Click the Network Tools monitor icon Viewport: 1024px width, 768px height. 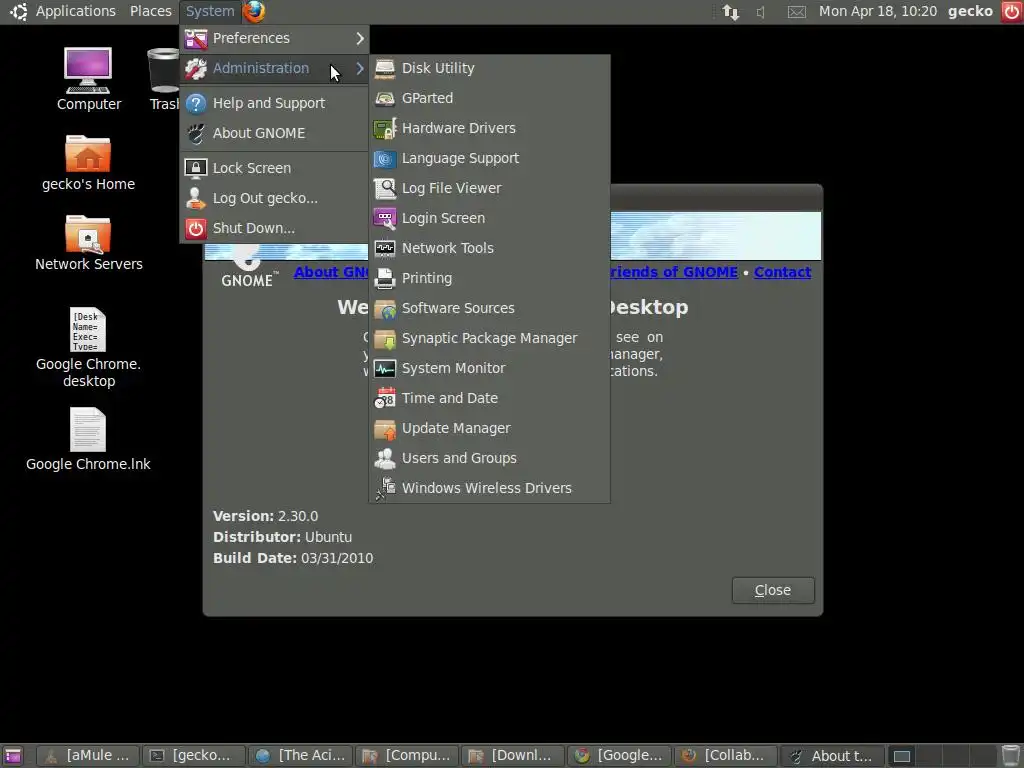pyautogui.click(x=385, y=248)
